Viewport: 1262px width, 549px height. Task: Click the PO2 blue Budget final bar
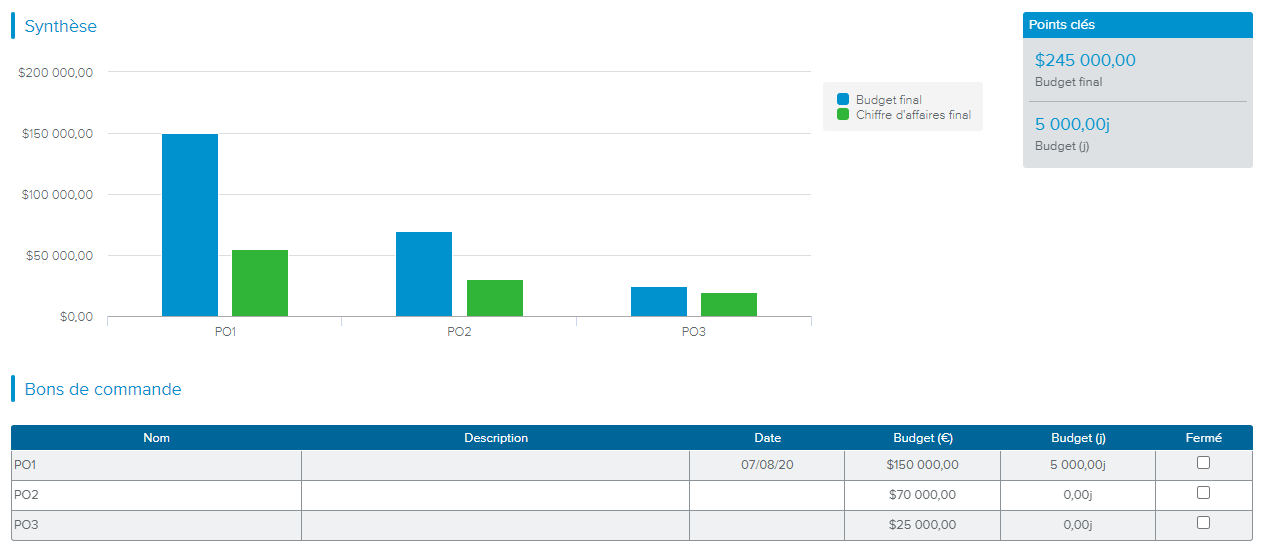click(x=424, y=274)
